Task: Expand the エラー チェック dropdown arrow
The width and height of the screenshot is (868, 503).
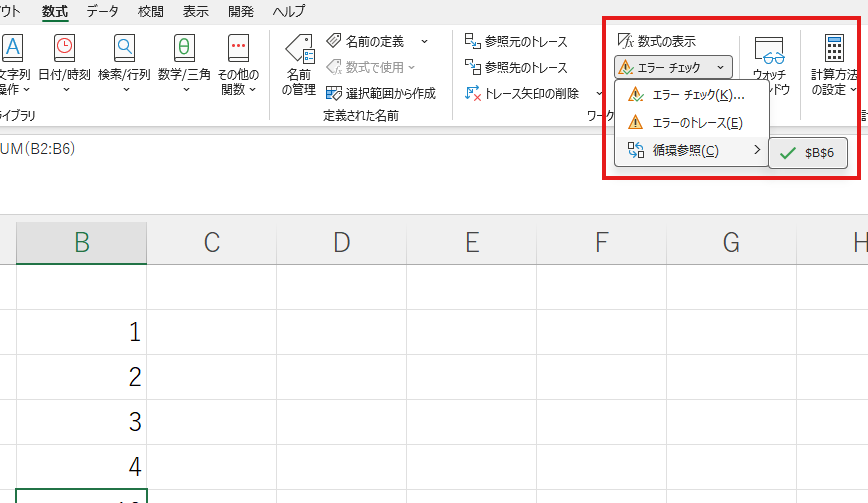Action: click(x=720, y=68)
